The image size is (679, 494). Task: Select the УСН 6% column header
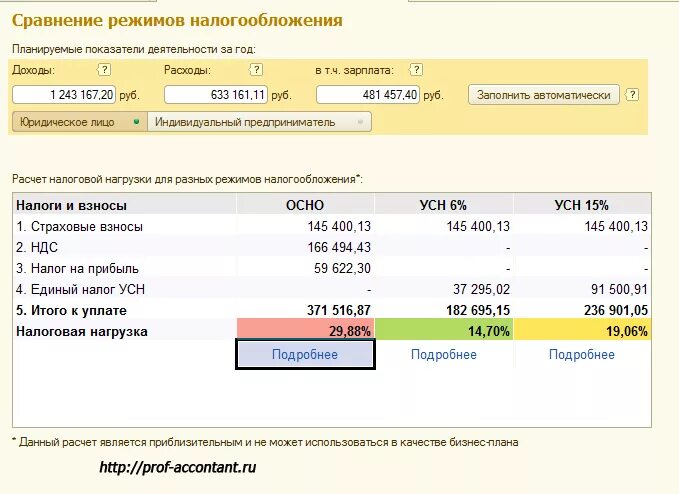click(444, 205)
